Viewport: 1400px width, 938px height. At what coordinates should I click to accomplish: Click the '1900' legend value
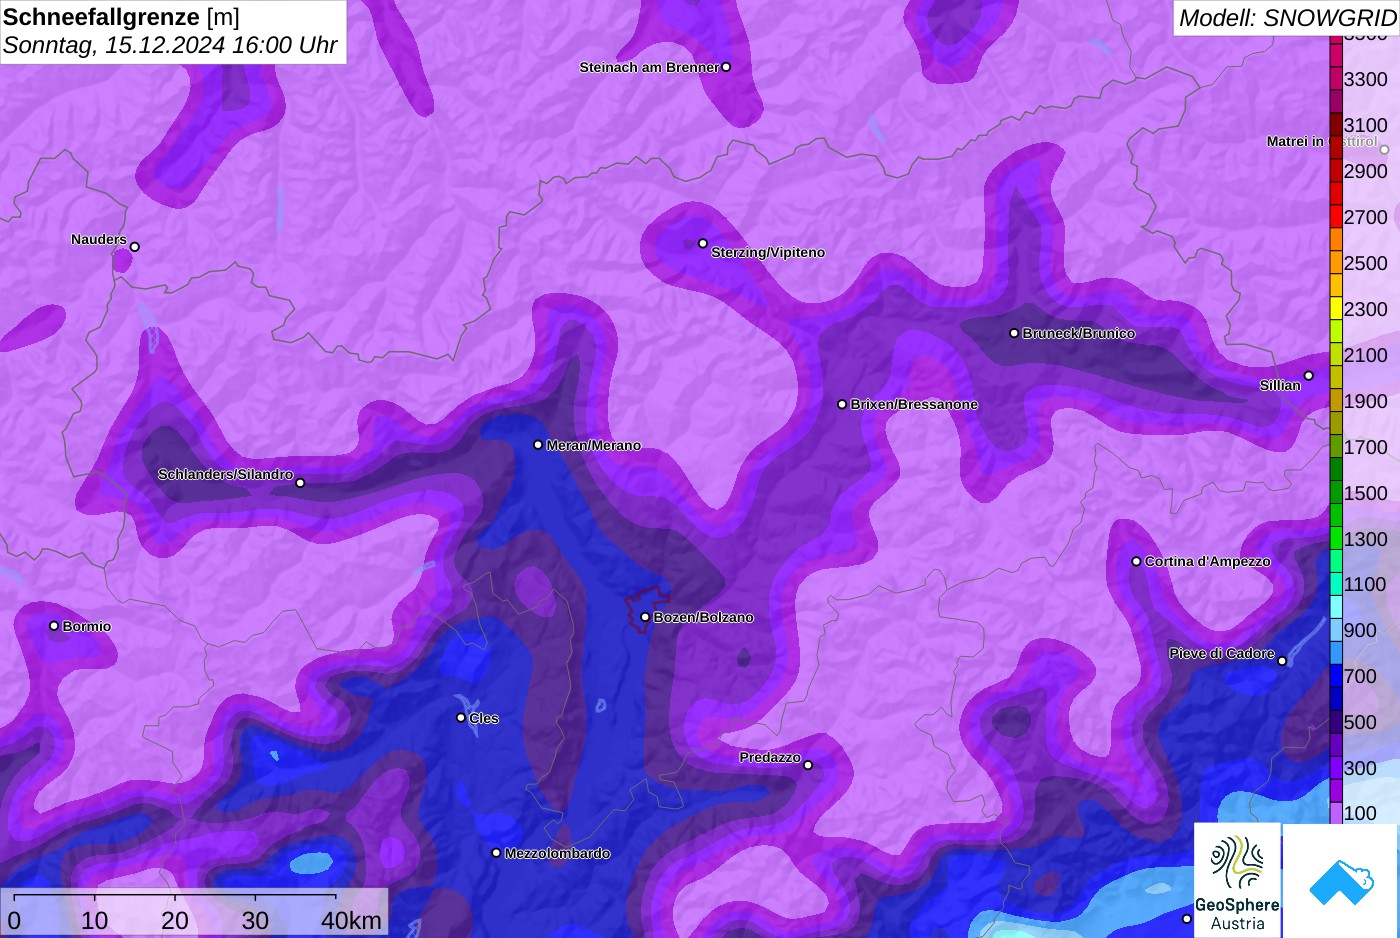pyautogui.click(x=1365, y=401)
